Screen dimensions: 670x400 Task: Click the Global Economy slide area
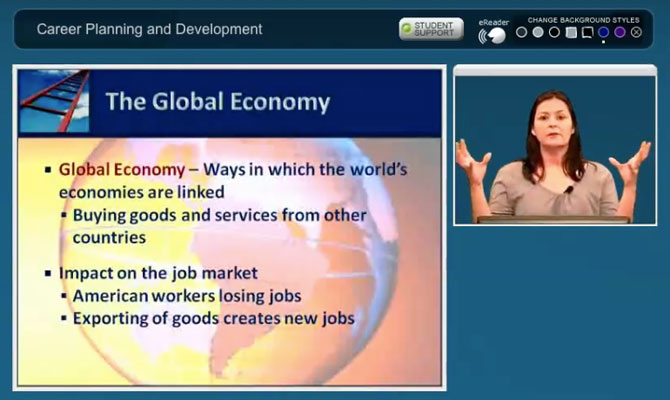click(229, 227)
